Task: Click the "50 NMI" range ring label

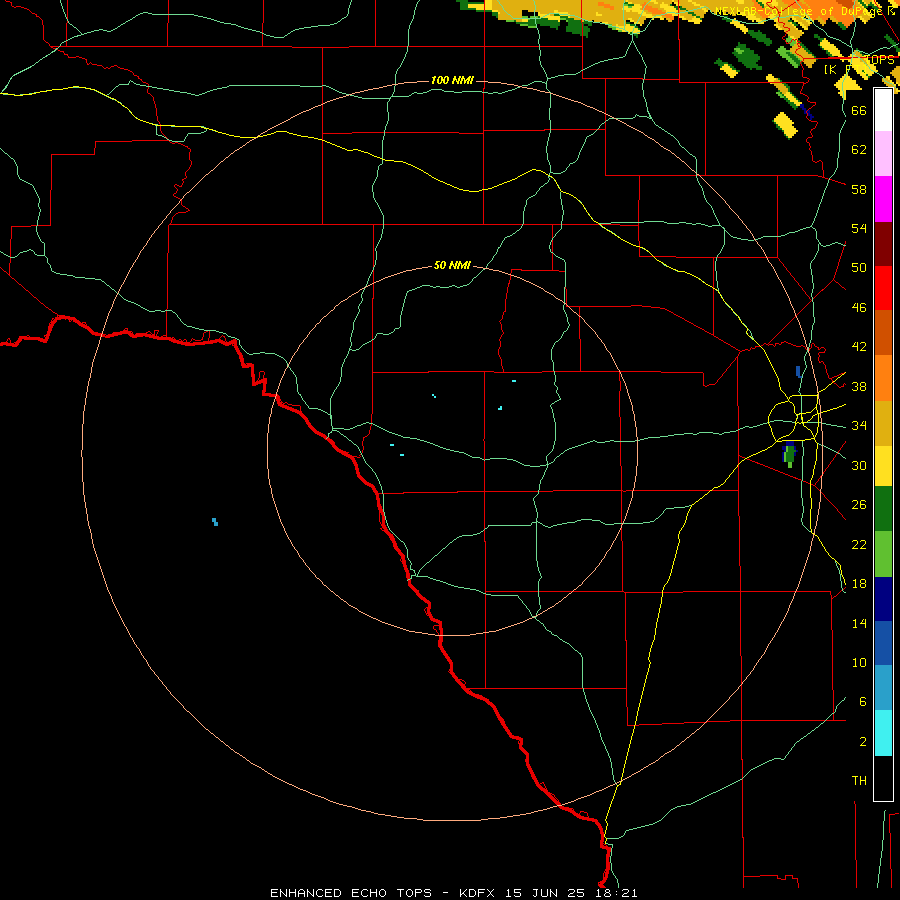Action: pyautogui.click(x=452, y=265)
